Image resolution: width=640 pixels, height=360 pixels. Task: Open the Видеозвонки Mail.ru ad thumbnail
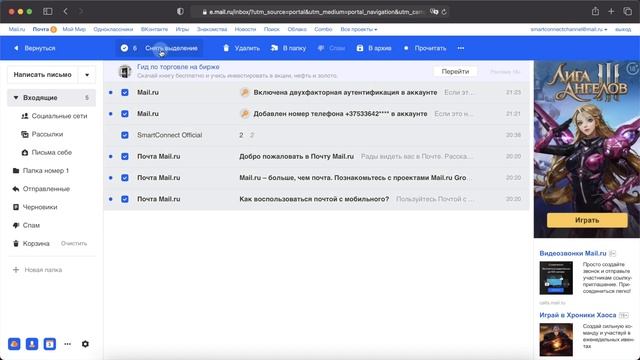[556, 278]
